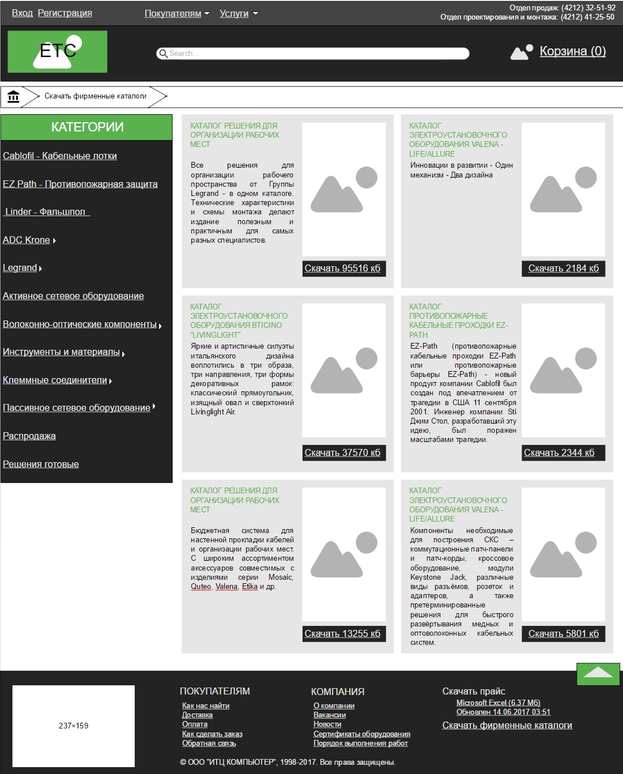Viewport: 623px width, 774px height.
Task: Open Обратная связь footer link
Action: pyautogui.click(x=209, y=743)
